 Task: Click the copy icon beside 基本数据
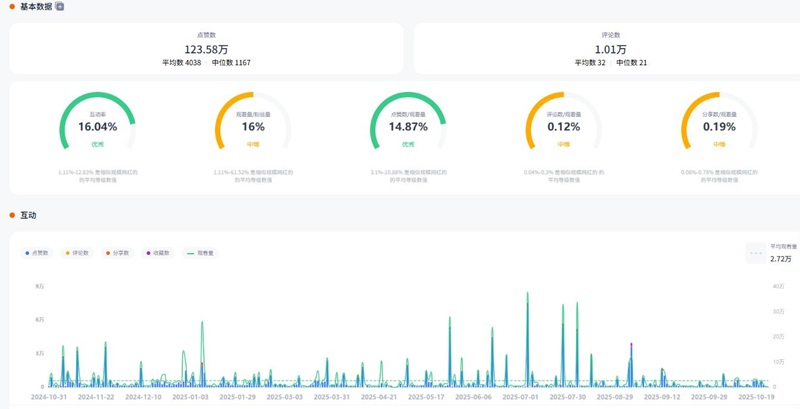coord(60,6)
